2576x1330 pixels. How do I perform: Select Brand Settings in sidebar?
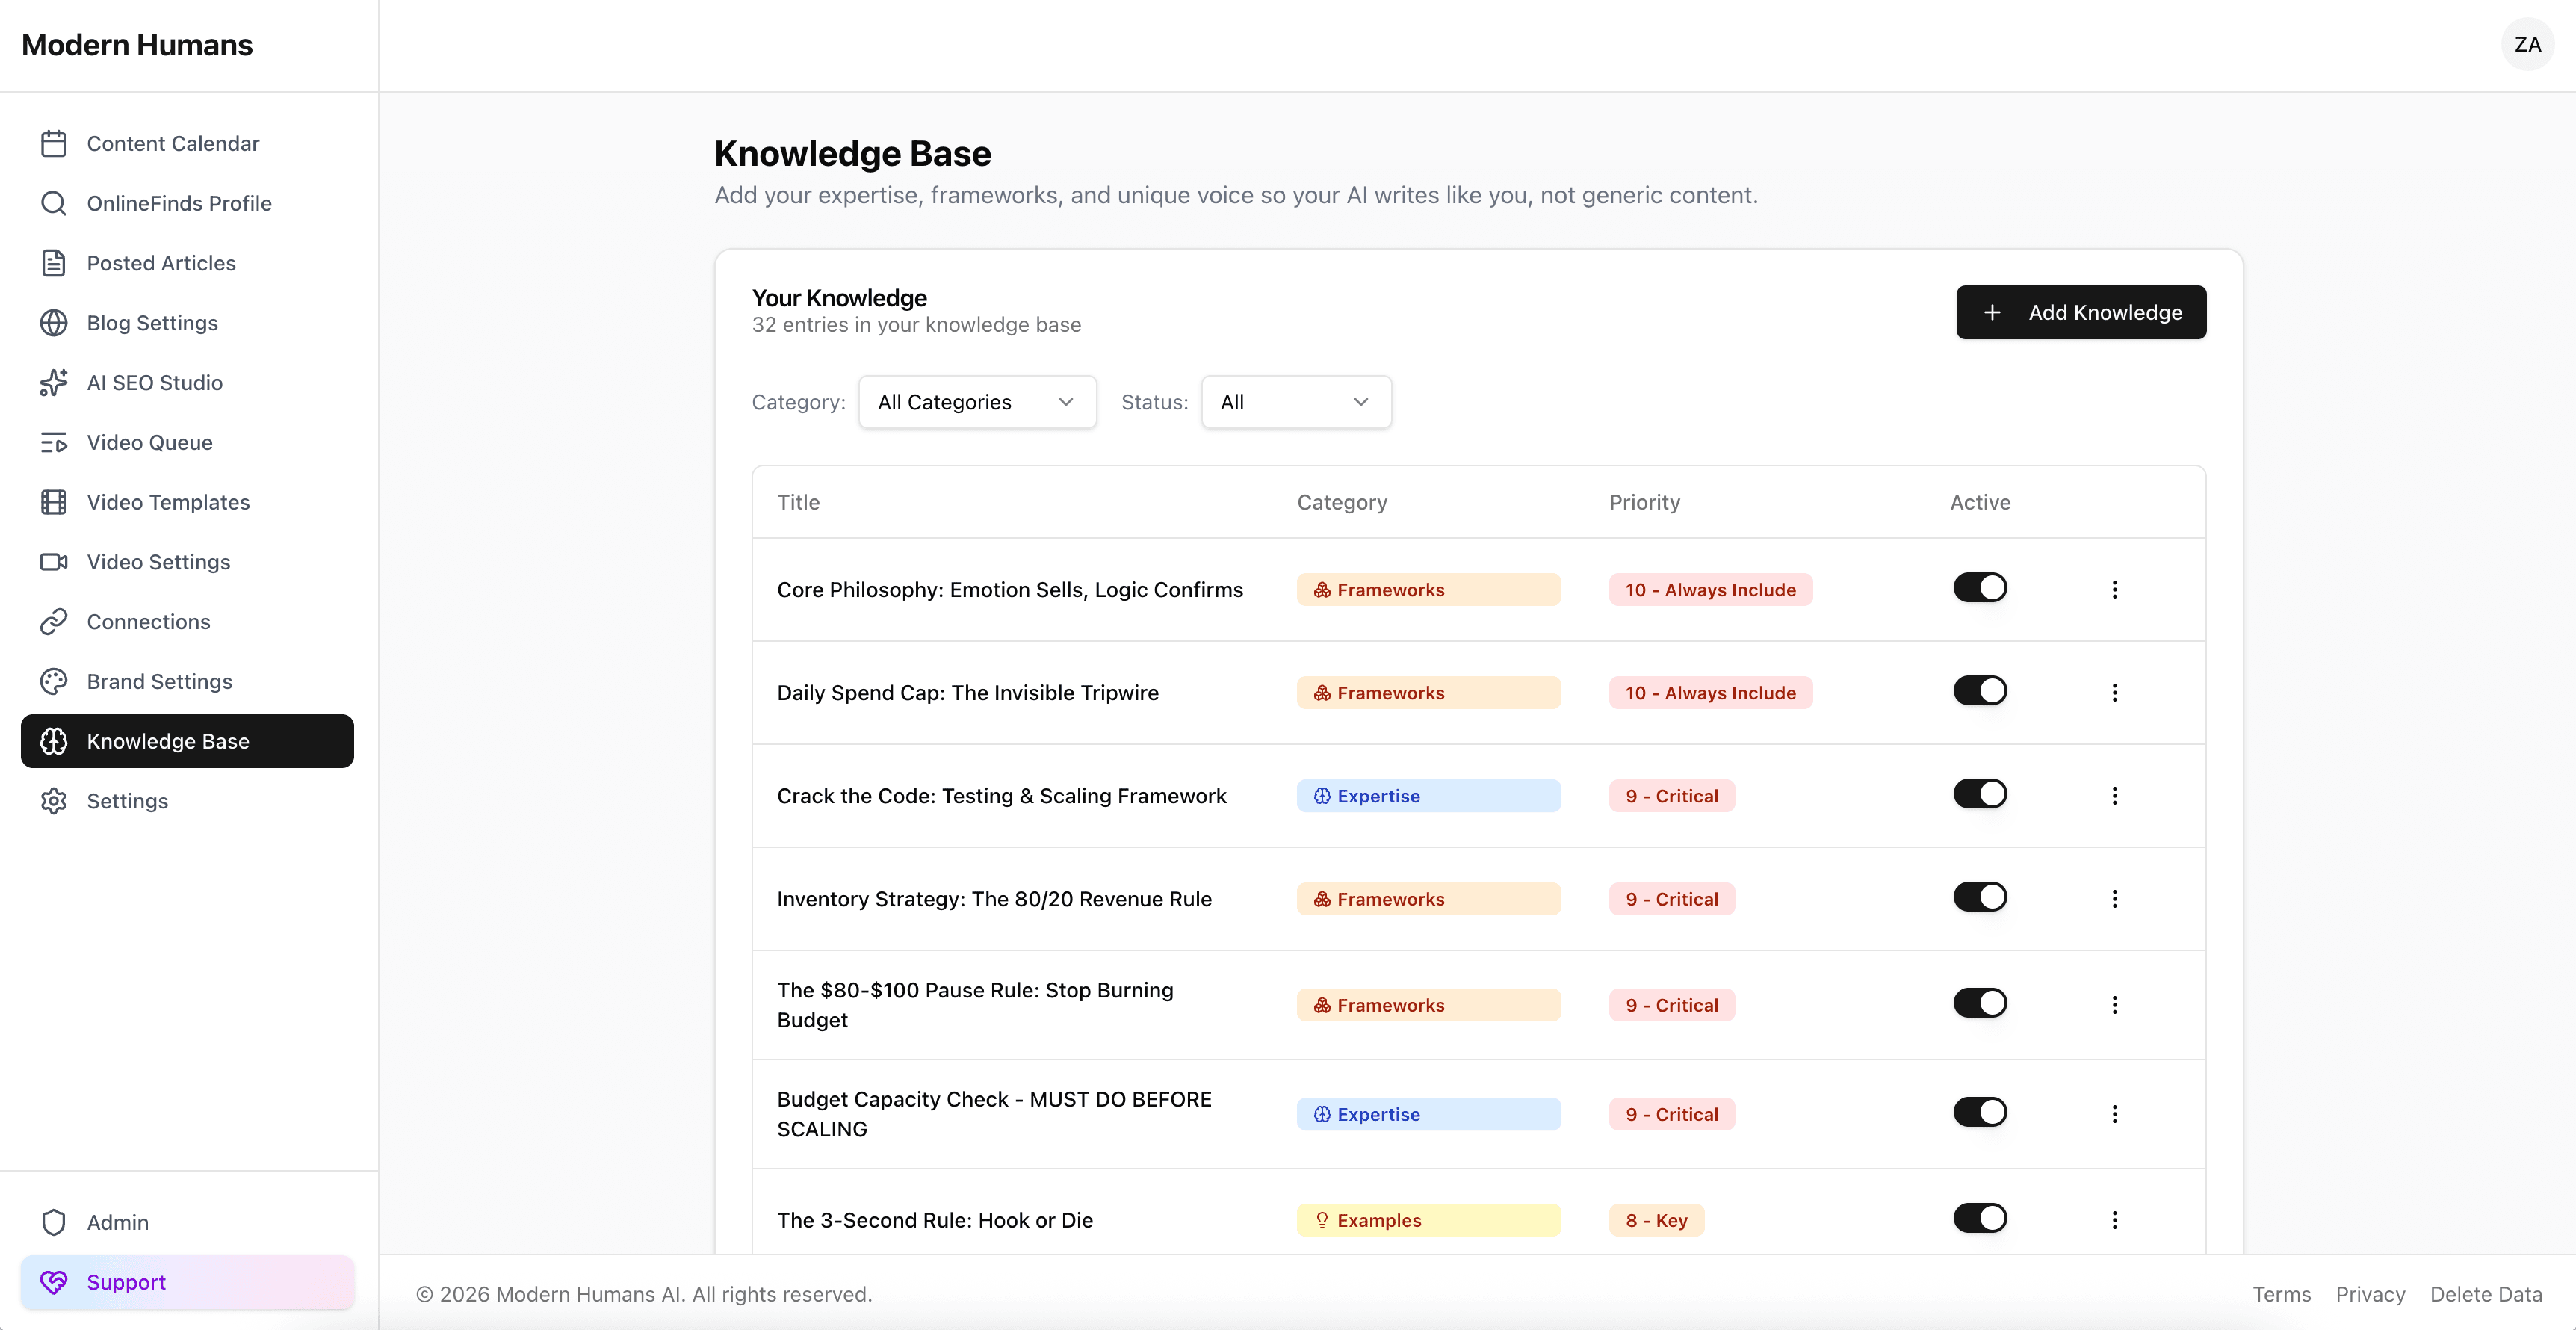tap(187, 682)
